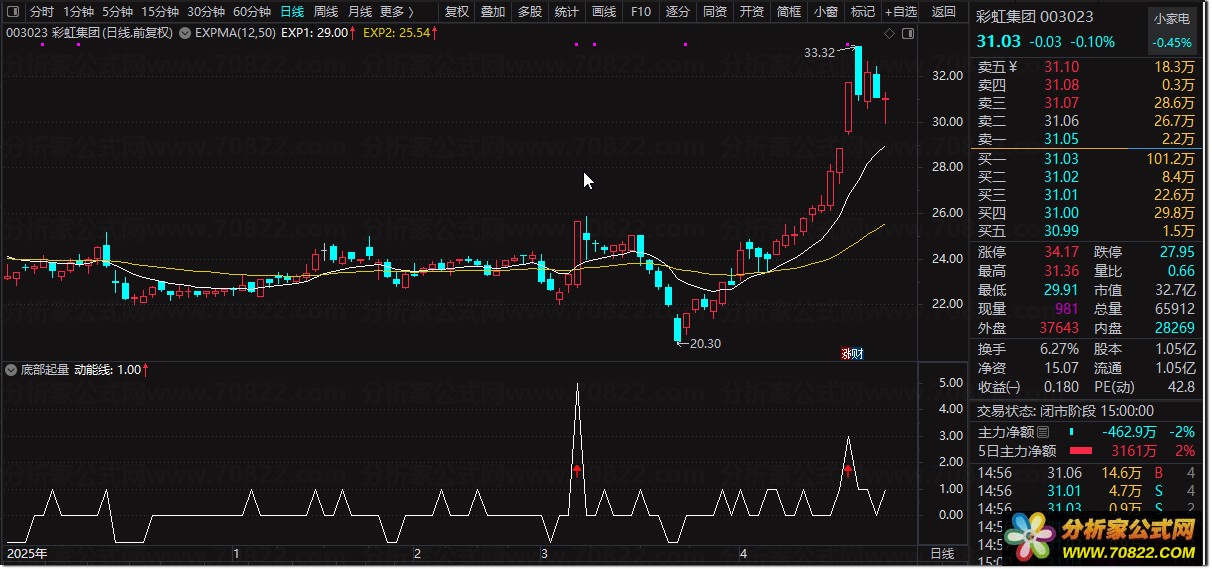Click the 涨财 badge on the chart
Viewport: 1212px width, 569px height.
852,352
